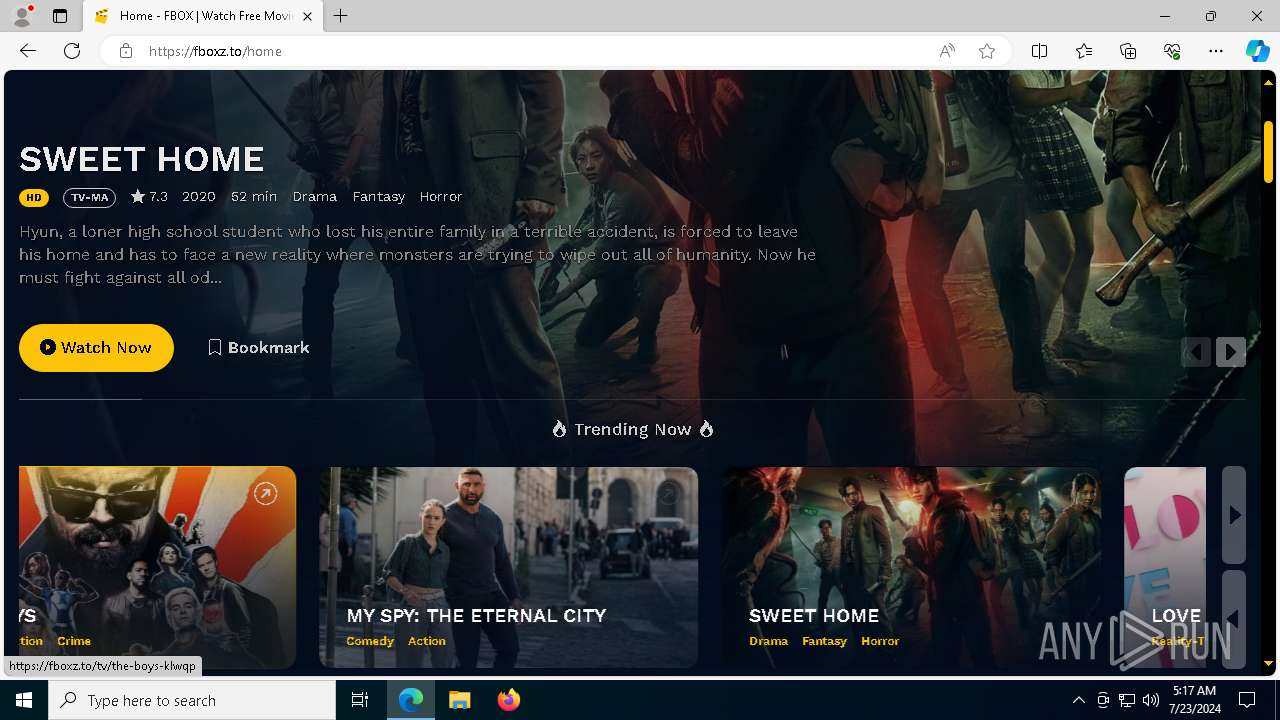This screenshot has height=720, width=1280.
Task: Open Favorites list icon
Action: (x=1084, y=51)
